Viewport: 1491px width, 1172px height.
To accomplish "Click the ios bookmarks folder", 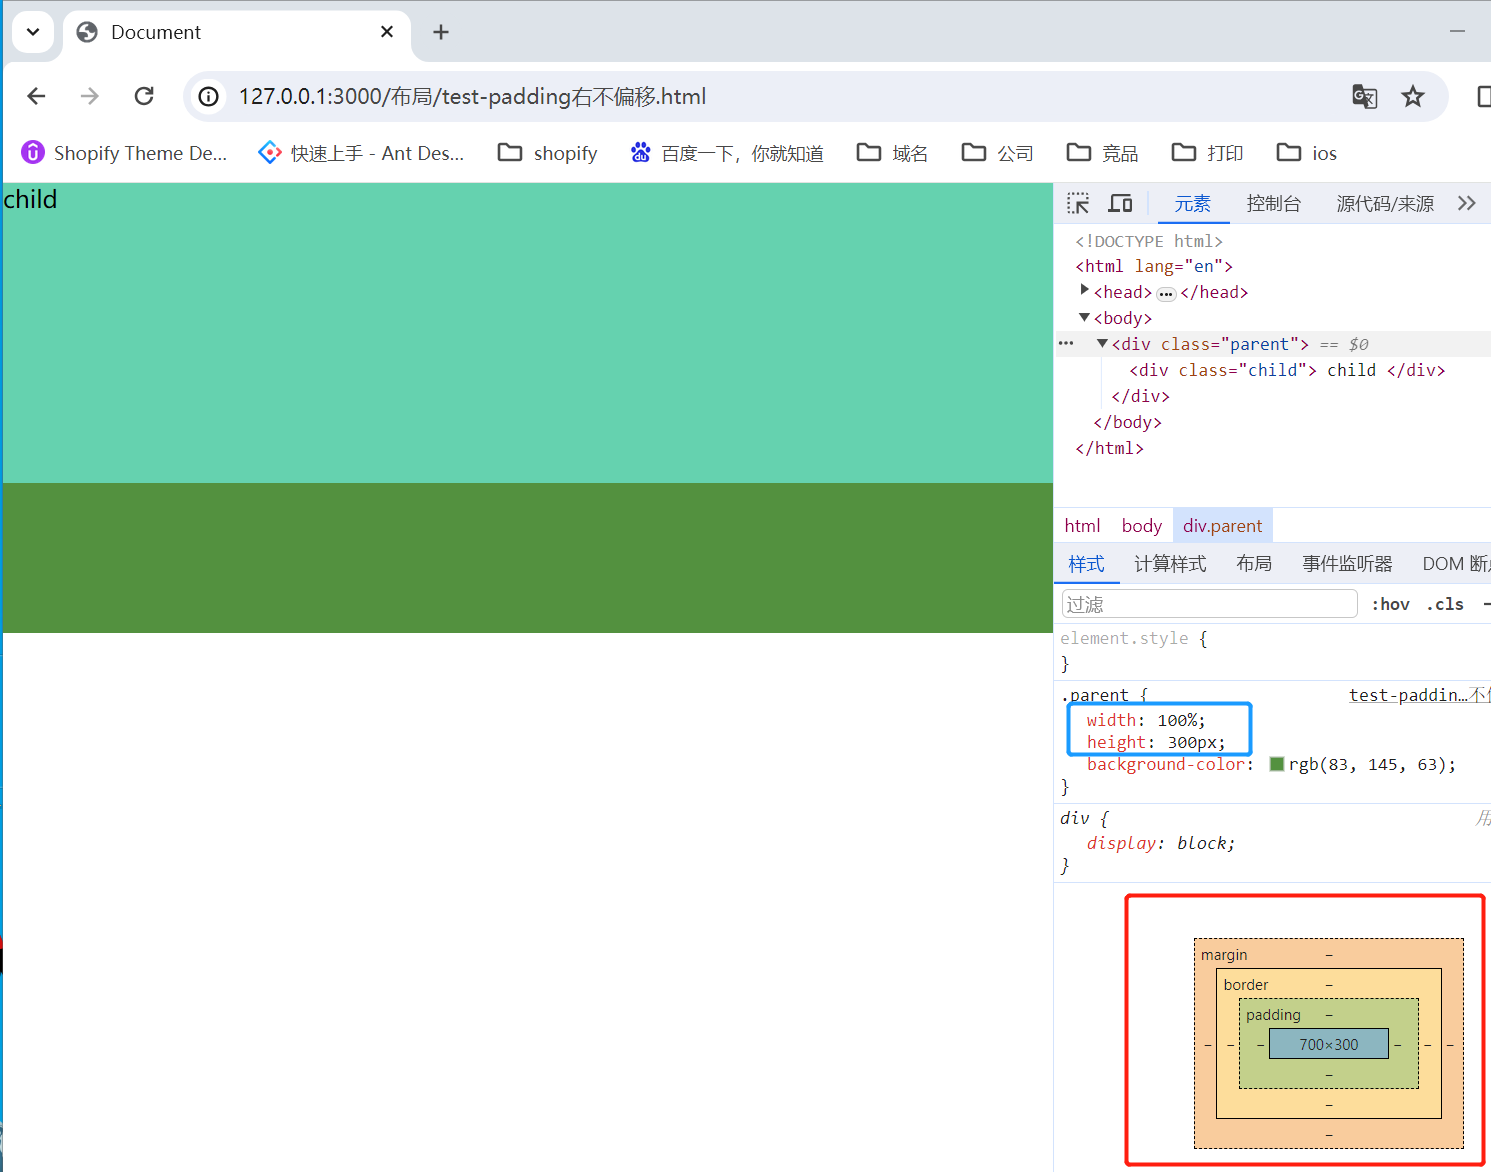I will pyautogui.click(x=1306, y=152).
